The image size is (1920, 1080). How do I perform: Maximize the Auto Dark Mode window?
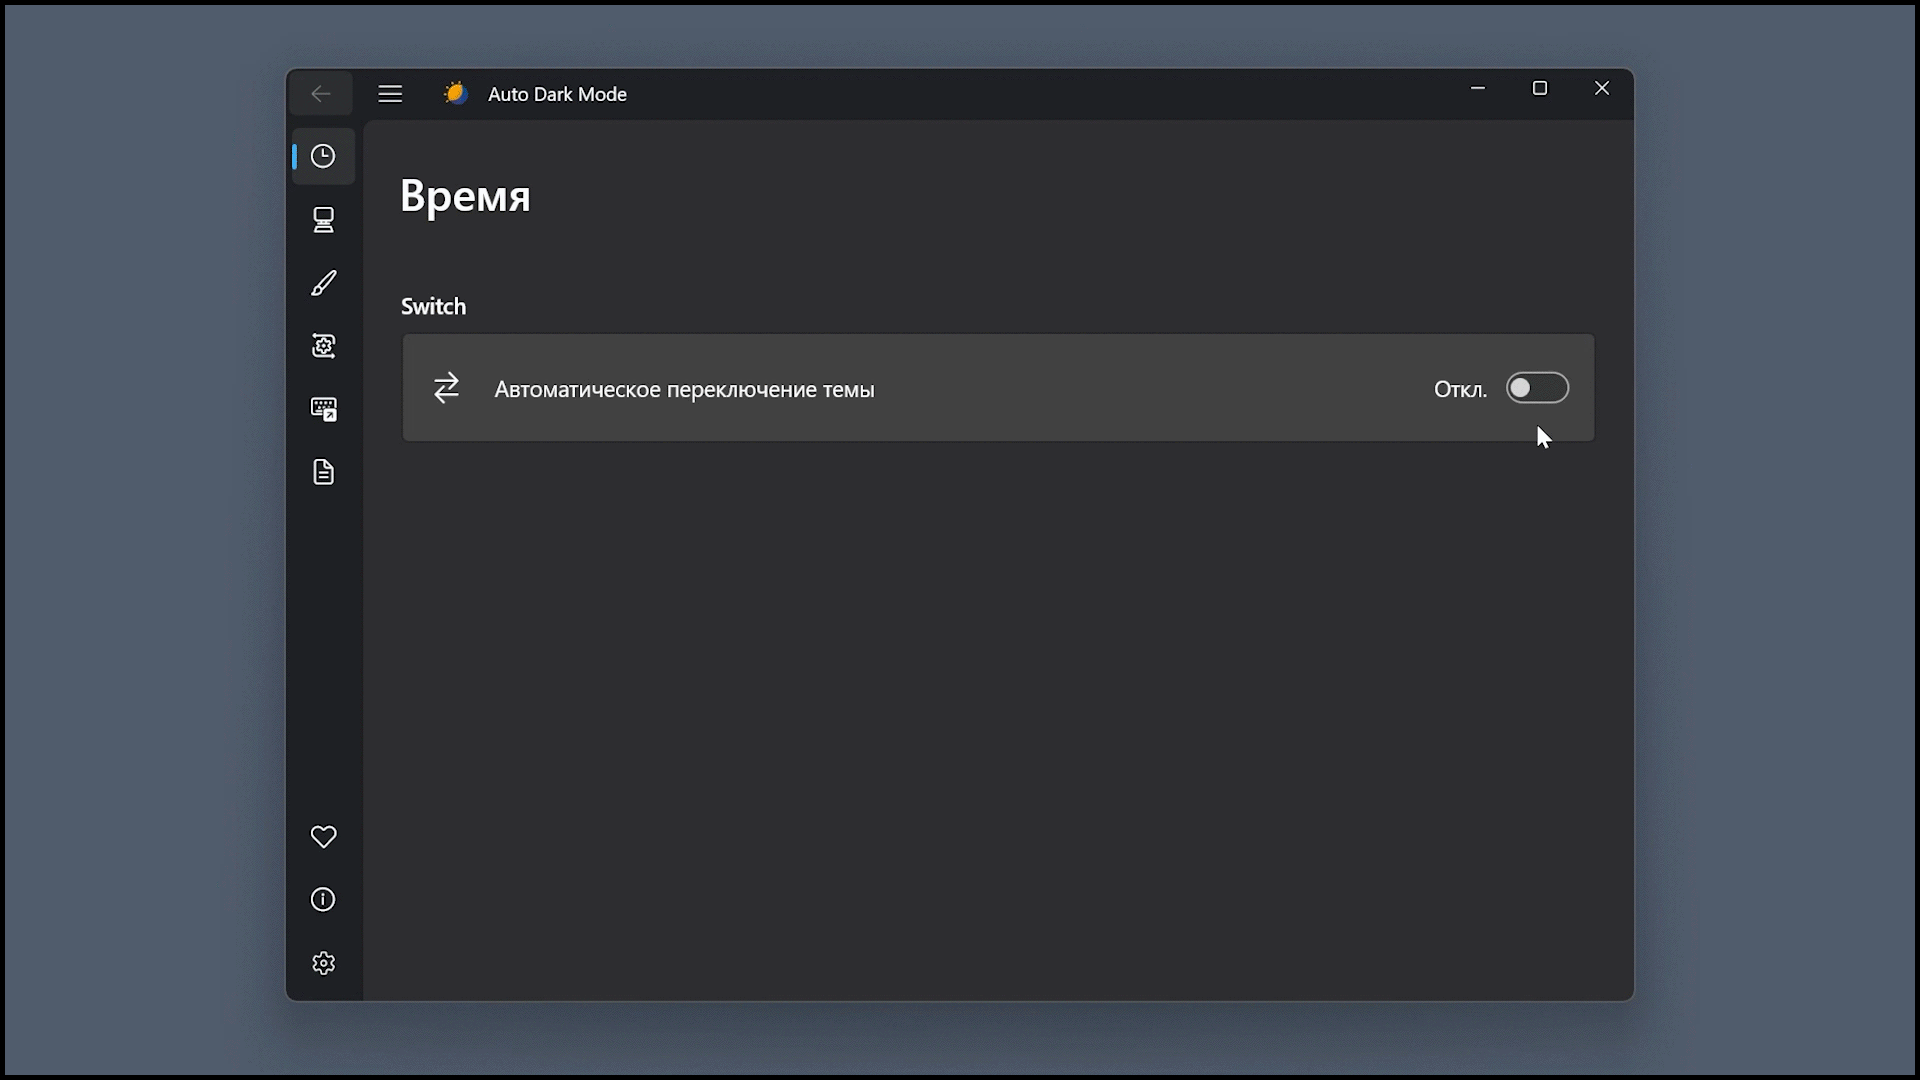click(x=1540, y=89)
